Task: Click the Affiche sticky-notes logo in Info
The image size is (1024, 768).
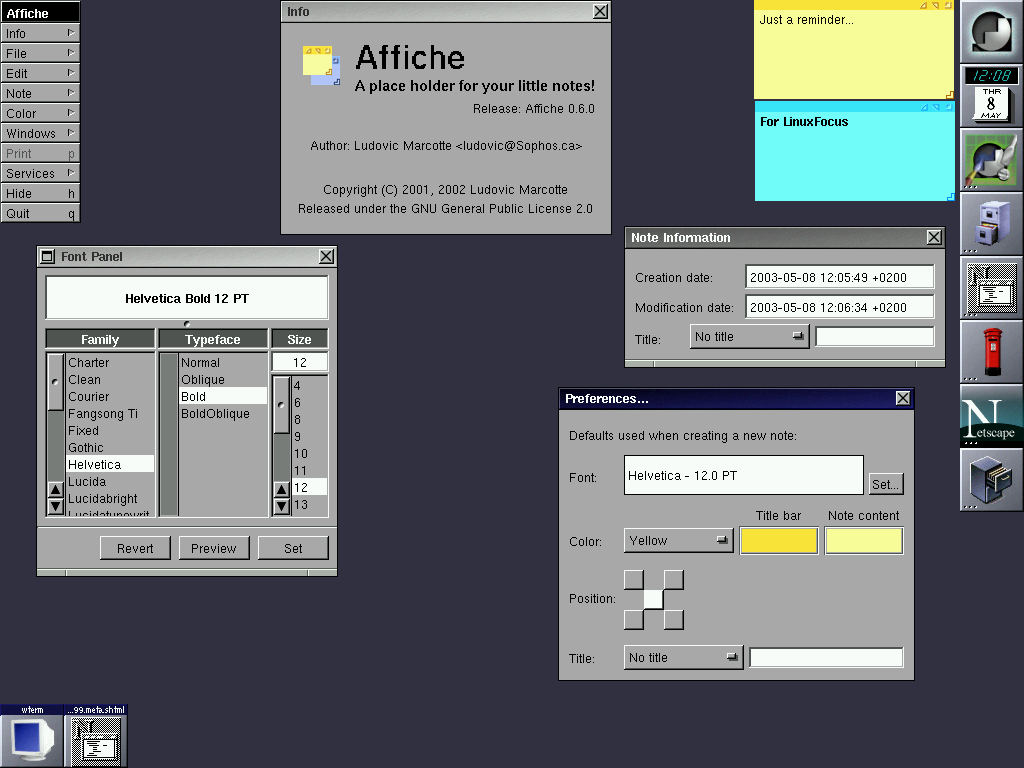Action: click(322, 65)
